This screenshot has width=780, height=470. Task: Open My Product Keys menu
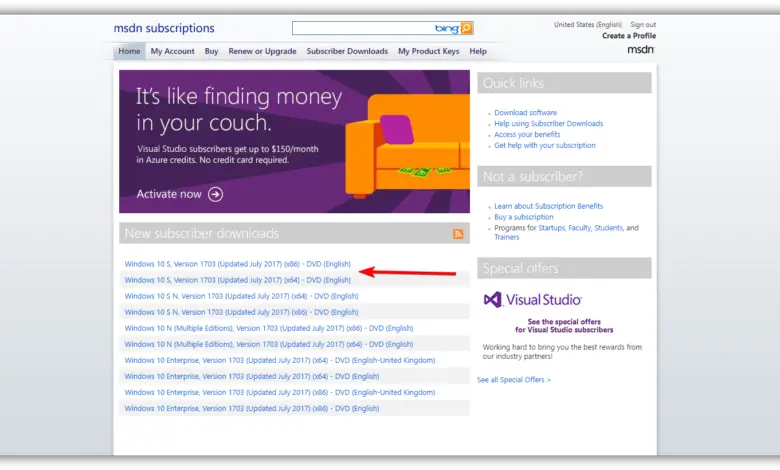pyautogui.click(x=428, y=51)
